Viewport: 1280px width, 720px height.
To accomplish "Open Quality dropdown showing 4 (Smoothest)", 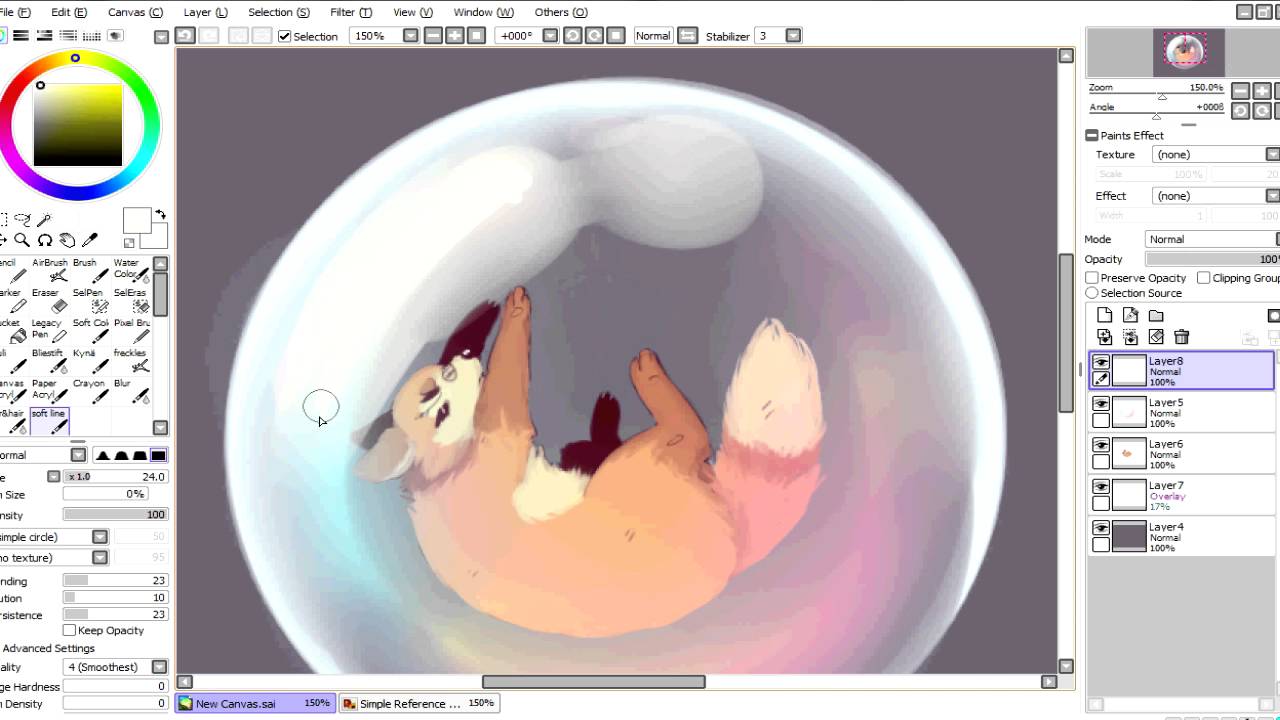I will point(159,667).
